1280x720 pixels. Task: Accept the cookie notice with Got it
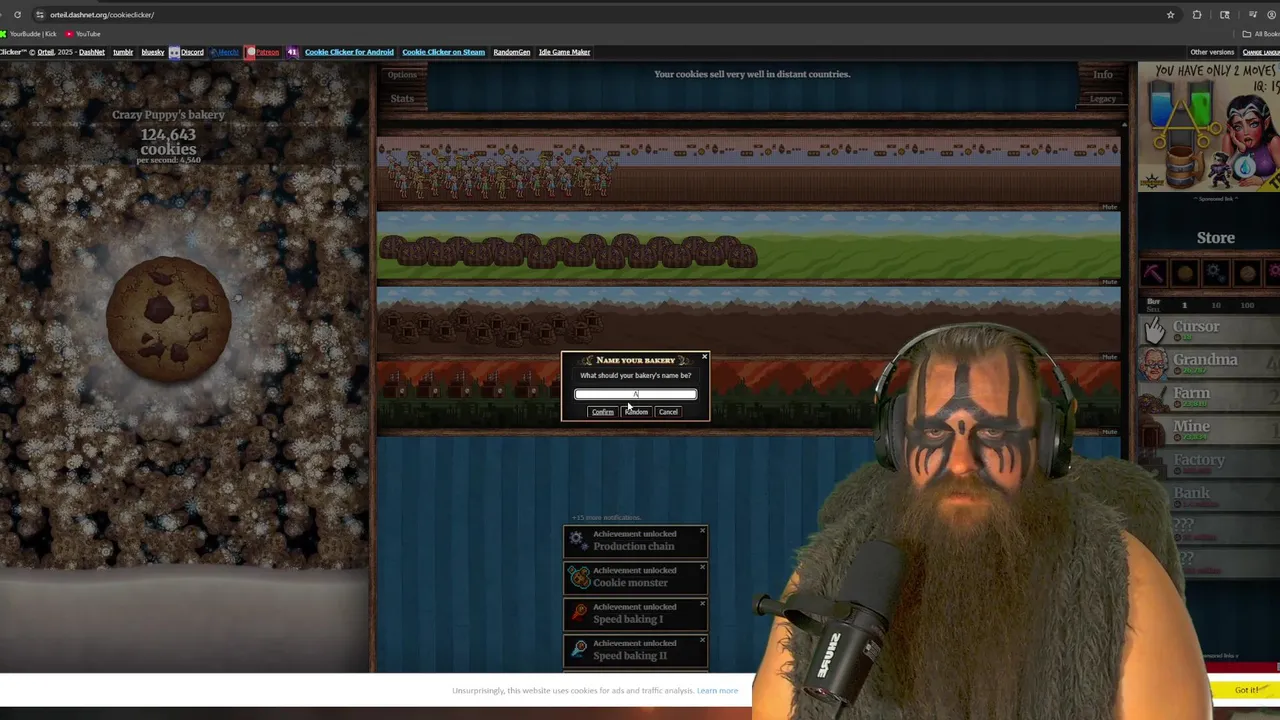1245,690
